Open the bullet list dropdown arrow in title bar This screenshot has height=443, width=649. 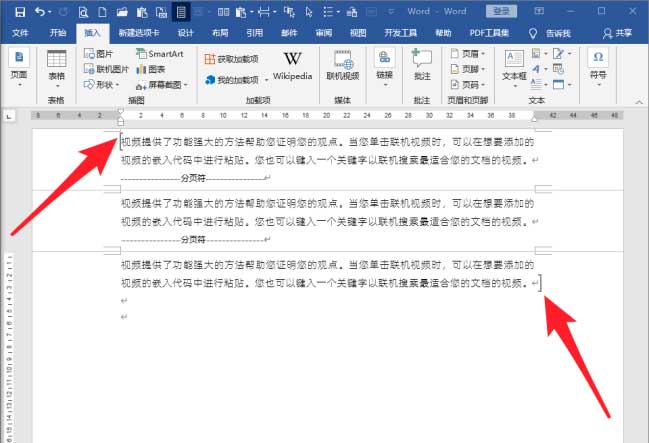coord(338,12)
